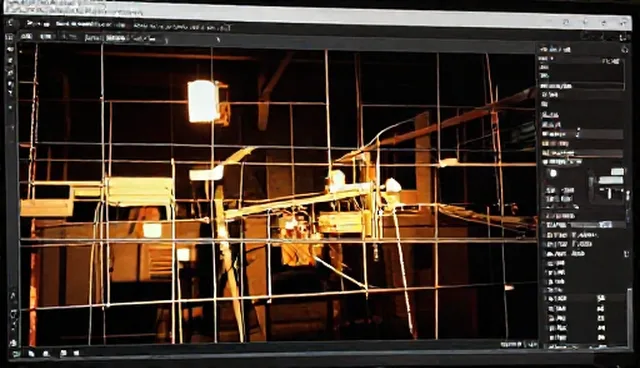Click the small white button right of the slider handle
Viewport: 640px width, 368px height.
[617, 171]
